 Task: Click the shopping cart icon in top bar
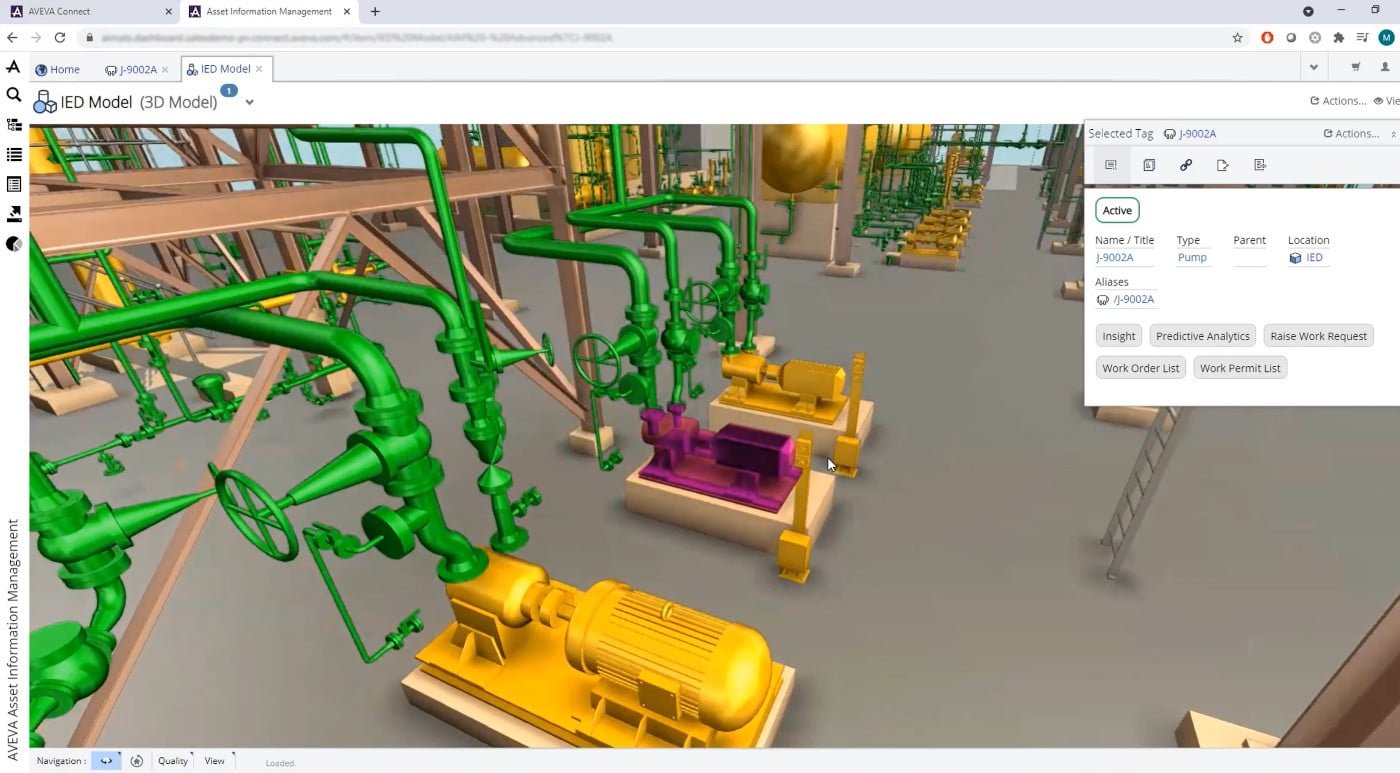(1356, 68)
